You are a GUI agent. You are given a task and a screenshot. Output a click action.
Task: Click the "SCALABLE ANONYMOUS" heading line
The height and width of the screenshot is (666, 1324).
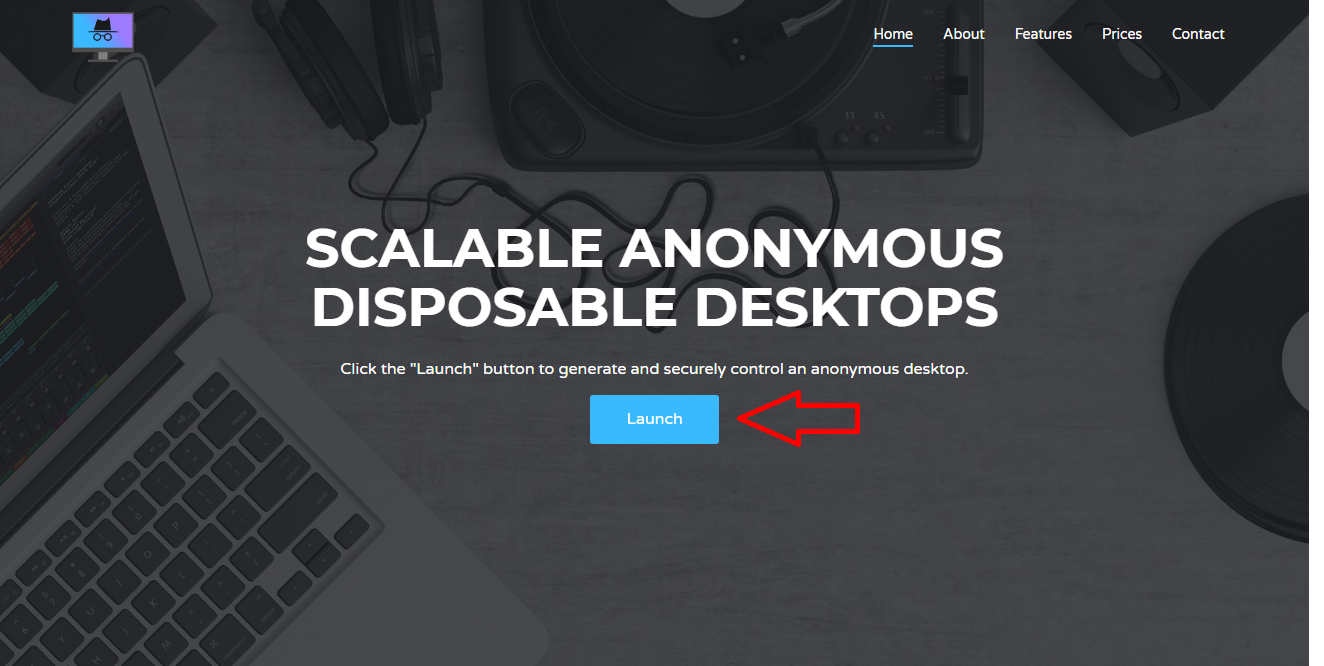coord(654,248)
